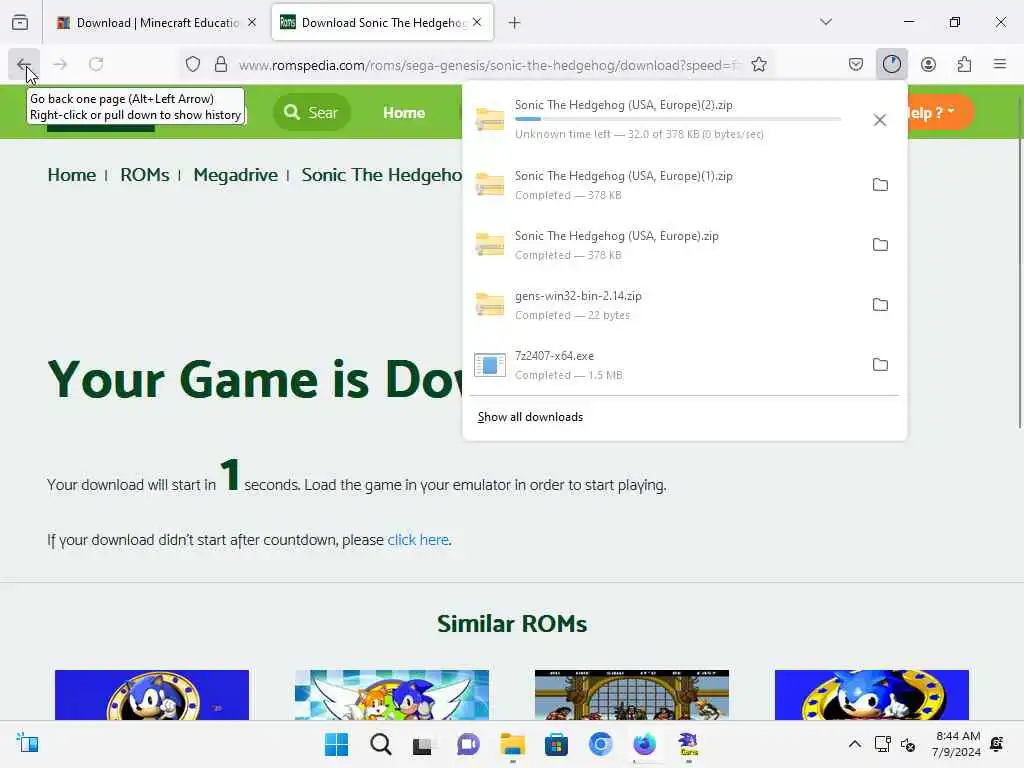1024x768 pixels.
Task: Open the Save to Pocket icon
Action: [x=856, y=64]
